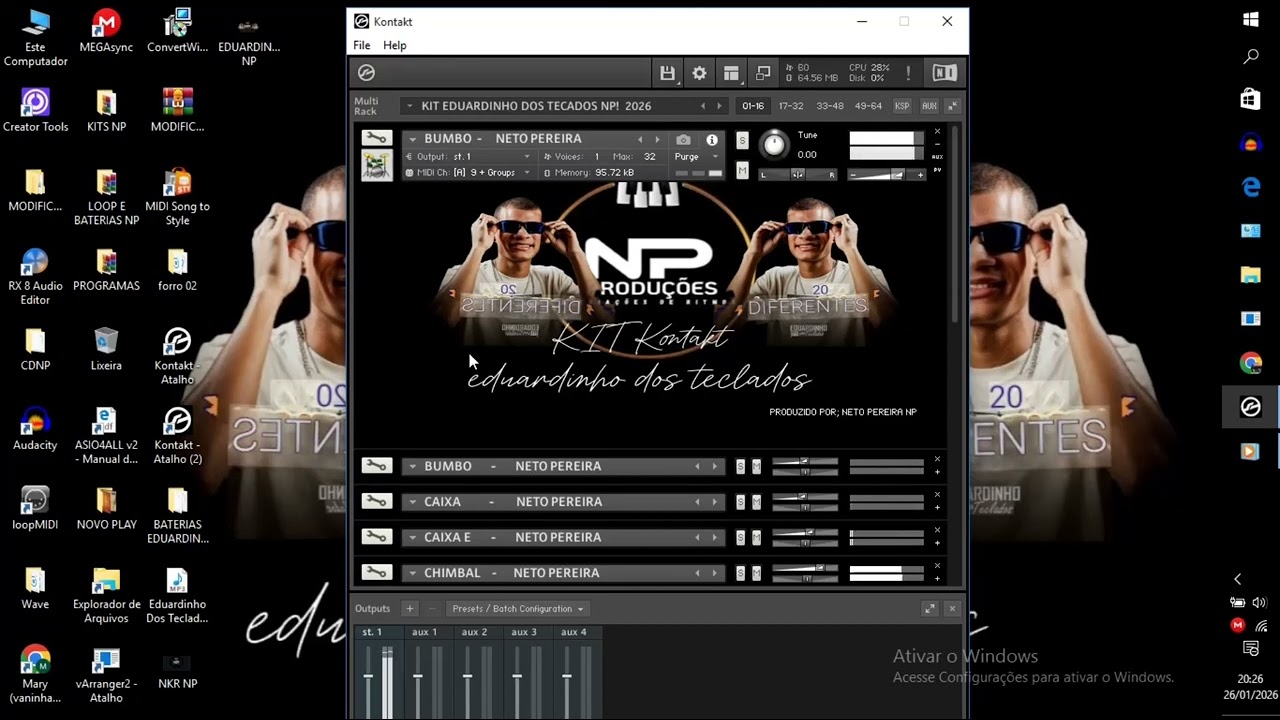Open top BUMBO instrument name dropdown arrow
Viewport: 1280px width, 720px height.
click(412, 139)
